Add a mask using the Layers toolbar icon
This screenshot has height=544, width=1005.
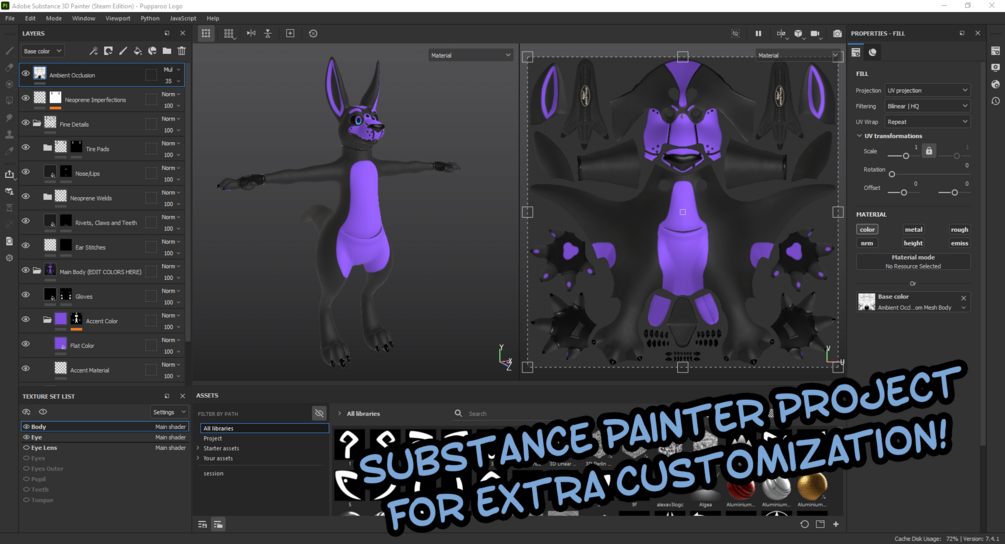tap(108, 51)
